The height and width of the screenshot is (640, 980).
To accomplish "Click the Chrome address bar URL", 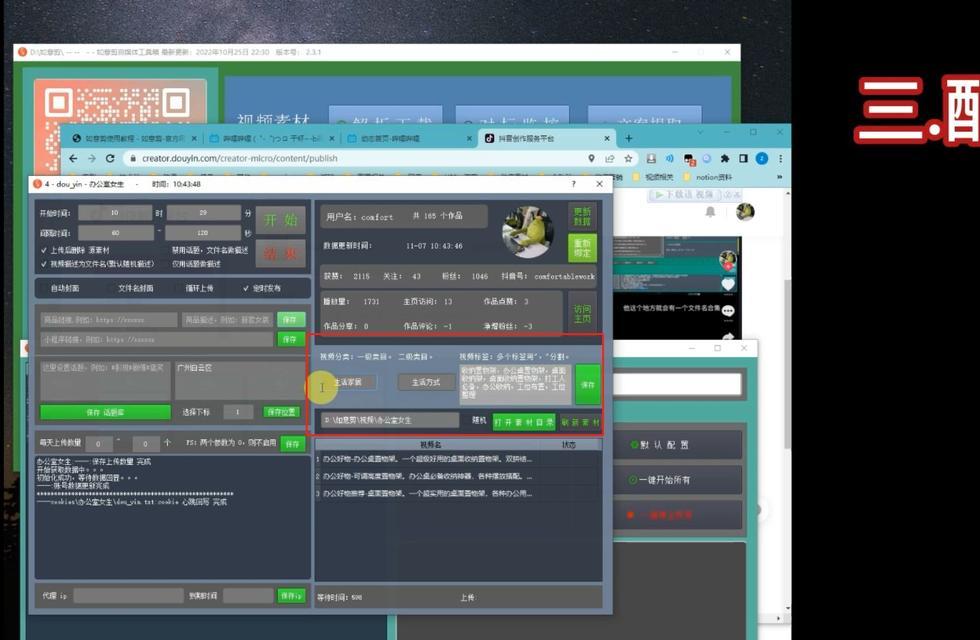I will point(239,159).
